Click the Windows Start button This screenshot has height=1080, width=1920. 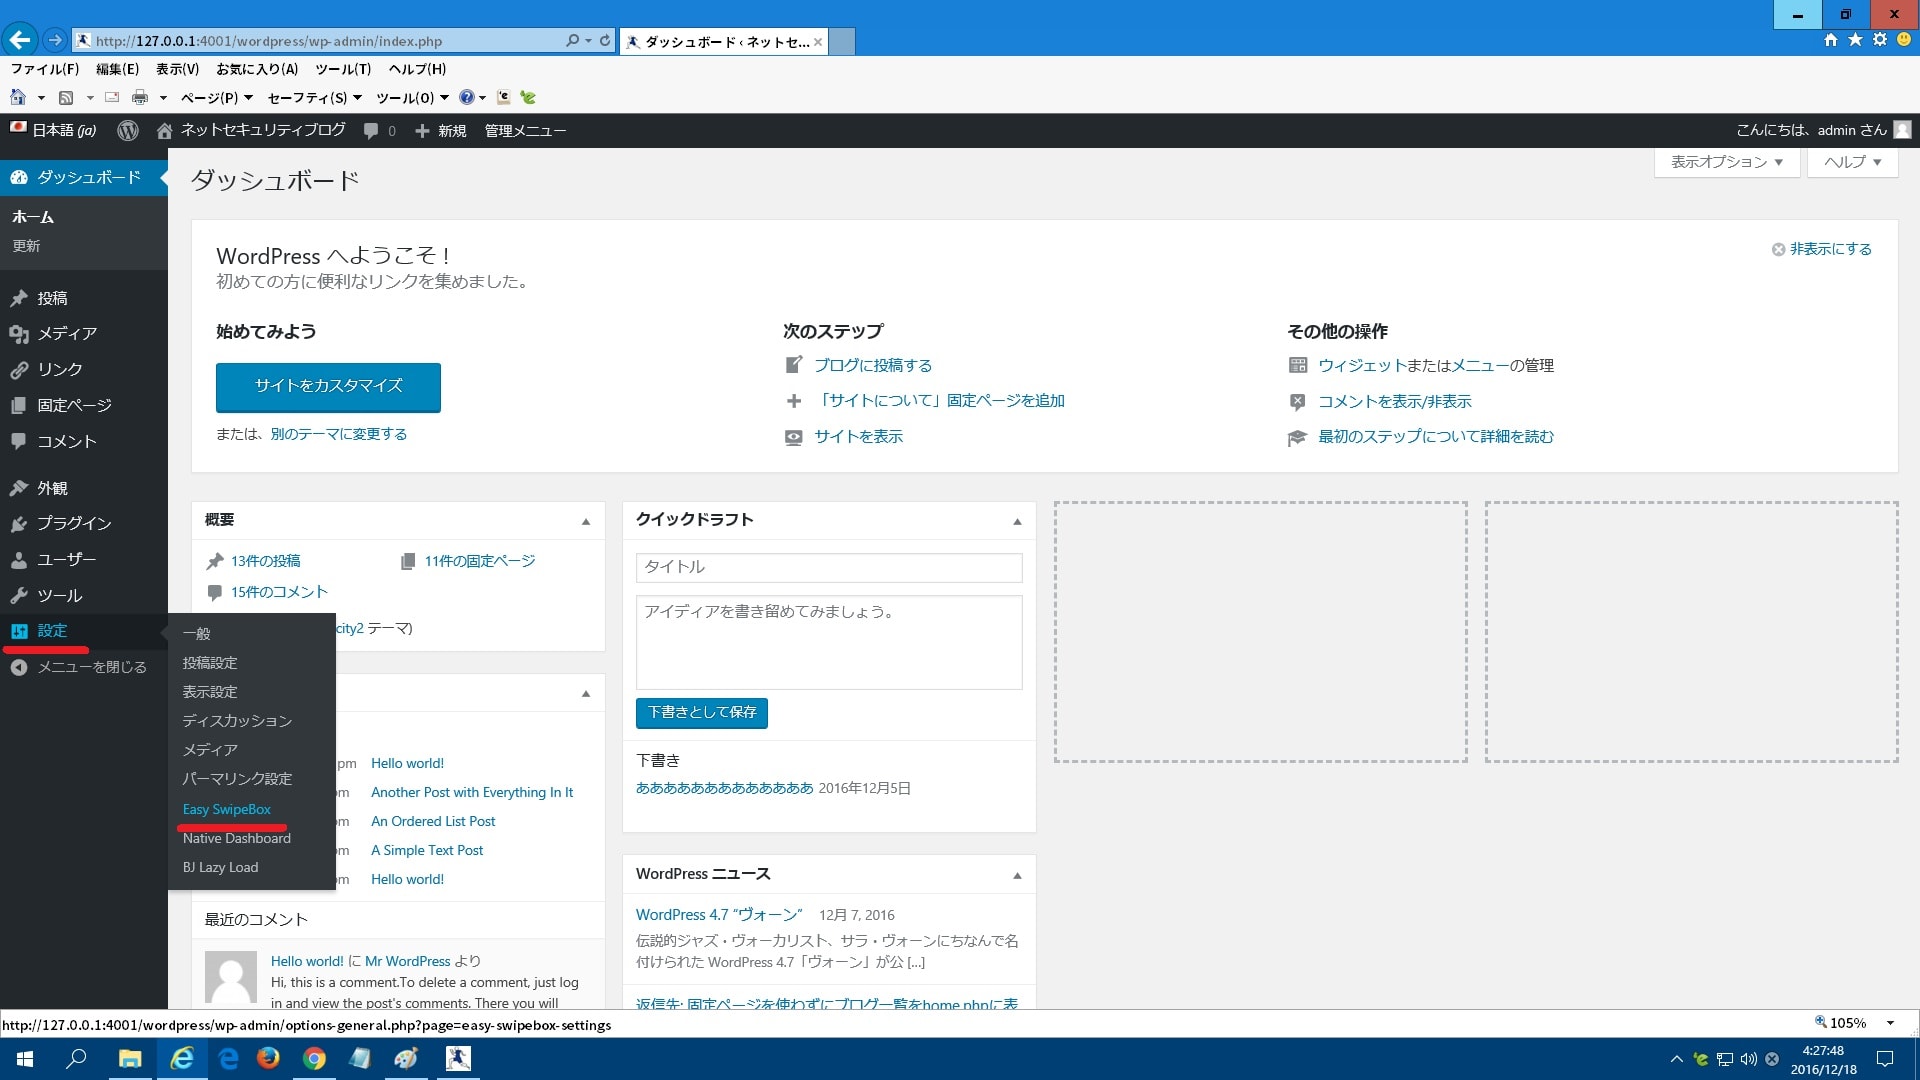pos(25,1058)
